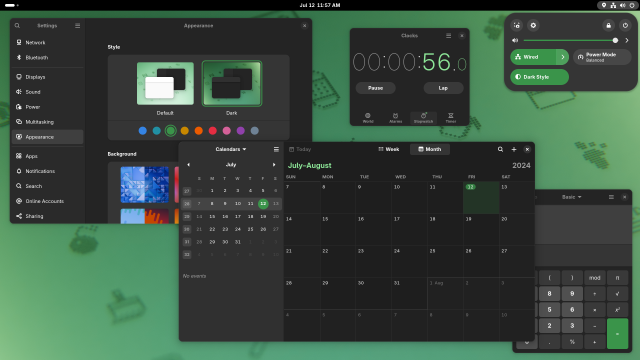
Task: Open Bluetooth settings in sidebar
Action: tap(47, 58)
